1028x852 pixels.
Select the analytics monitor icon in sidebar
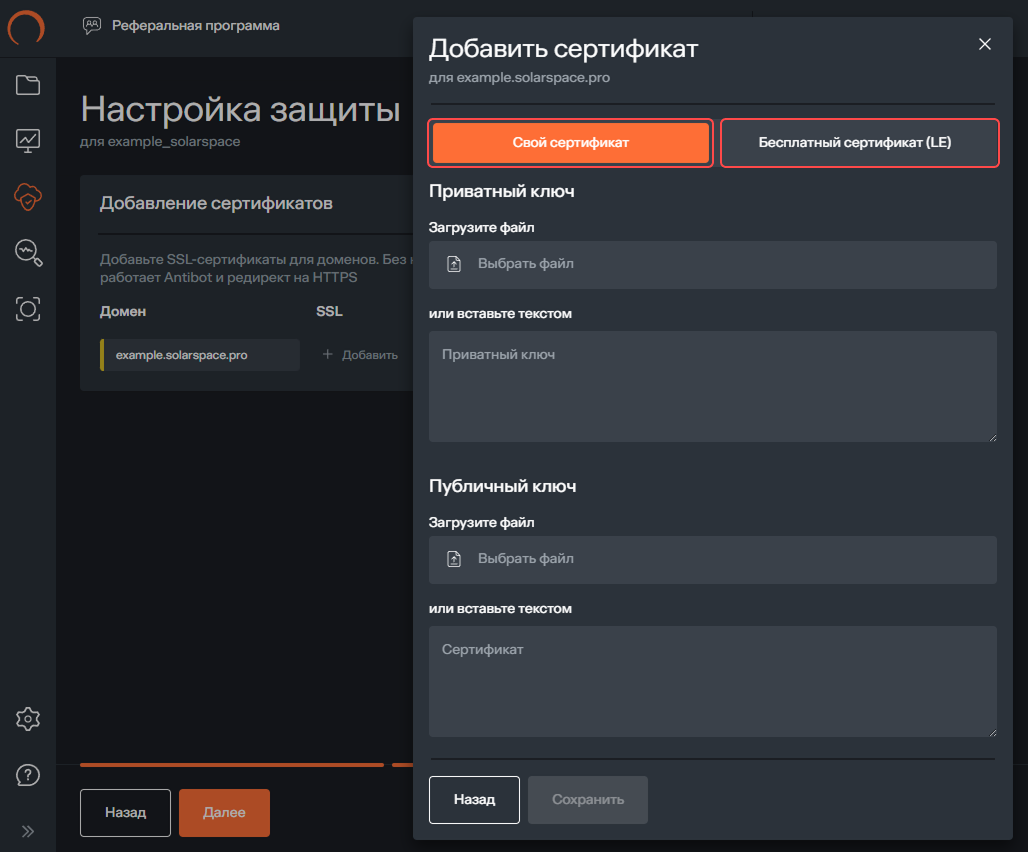[x=28, y=140]
